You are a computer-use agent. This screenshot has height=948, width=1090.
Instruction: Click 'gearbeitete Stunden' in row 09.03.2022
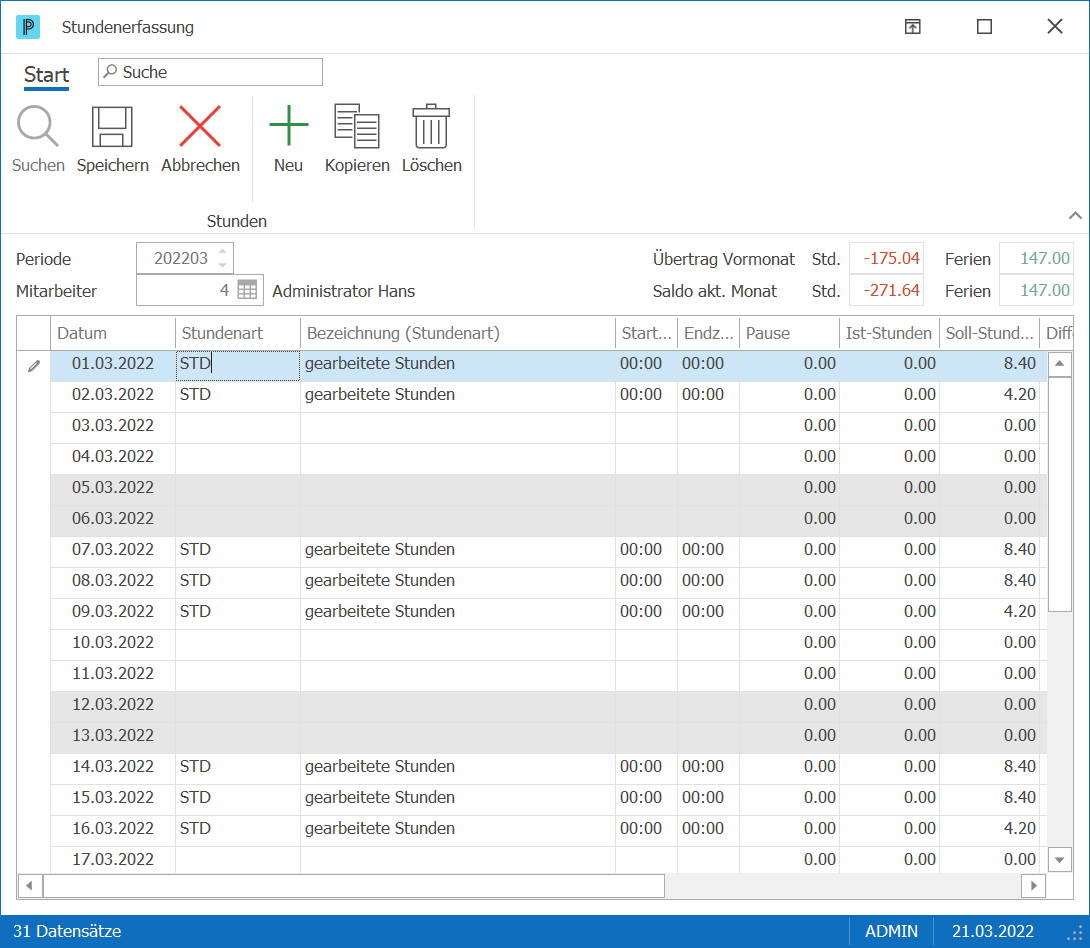[x=380, y=612]
